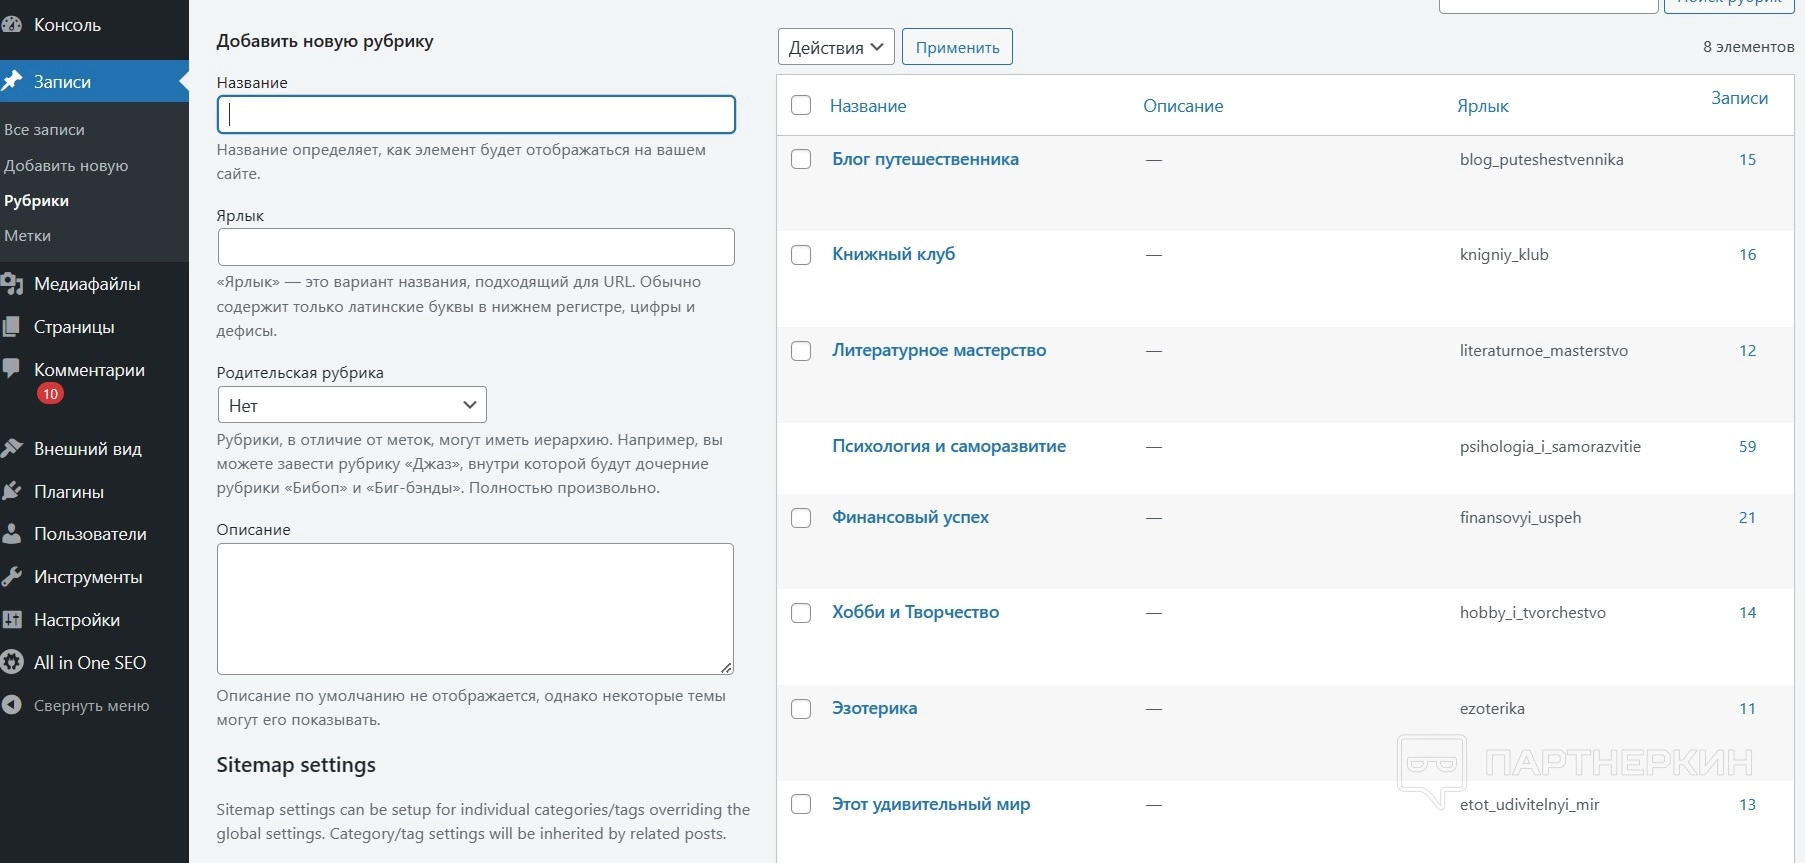This screenshot has height=863, width=1805.
Task: Open Tools via the wrench icon
Action: [12, 577]
